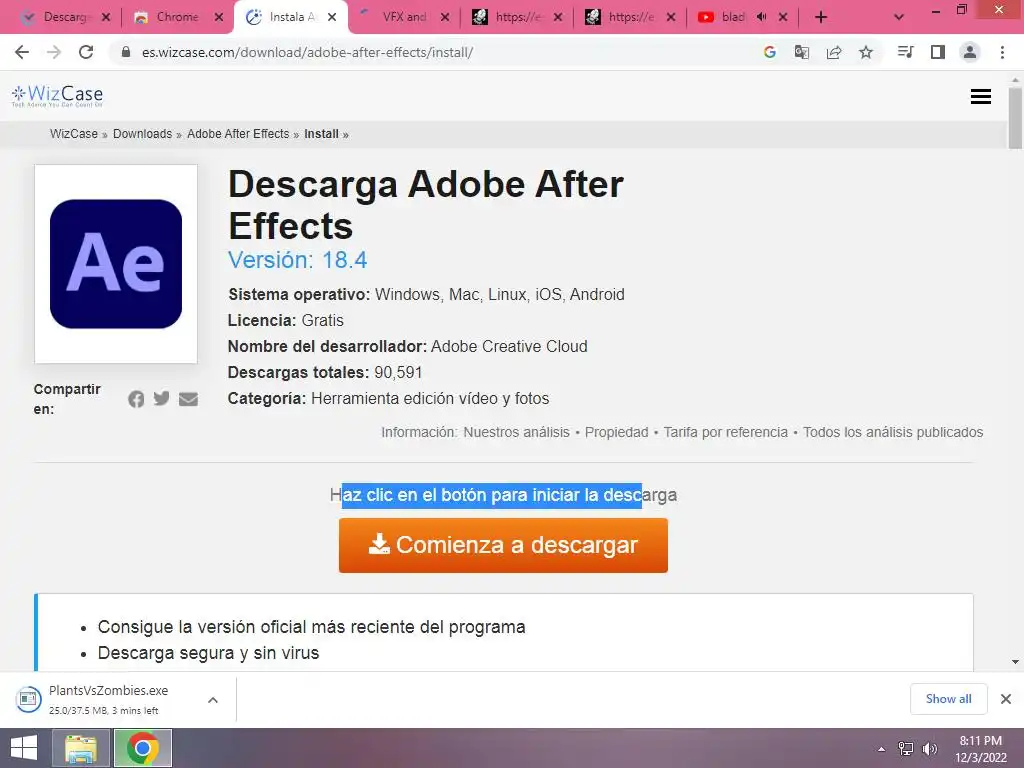Viewport: 1024px width, 768px height.
Task: Open the Propiedad link
Action: click(x=616, y=432)
